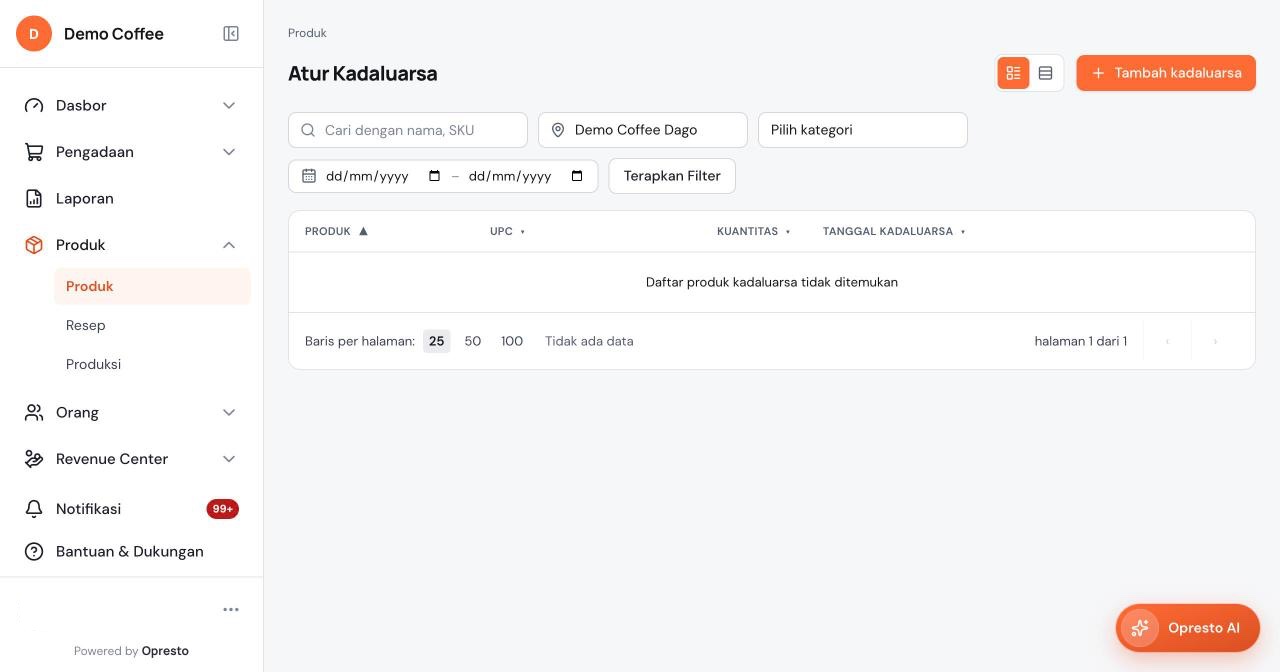Viewport: 1280px width, 672px height.
Task: Collapse the Produk menu chevron
Action: click(229, 245)
